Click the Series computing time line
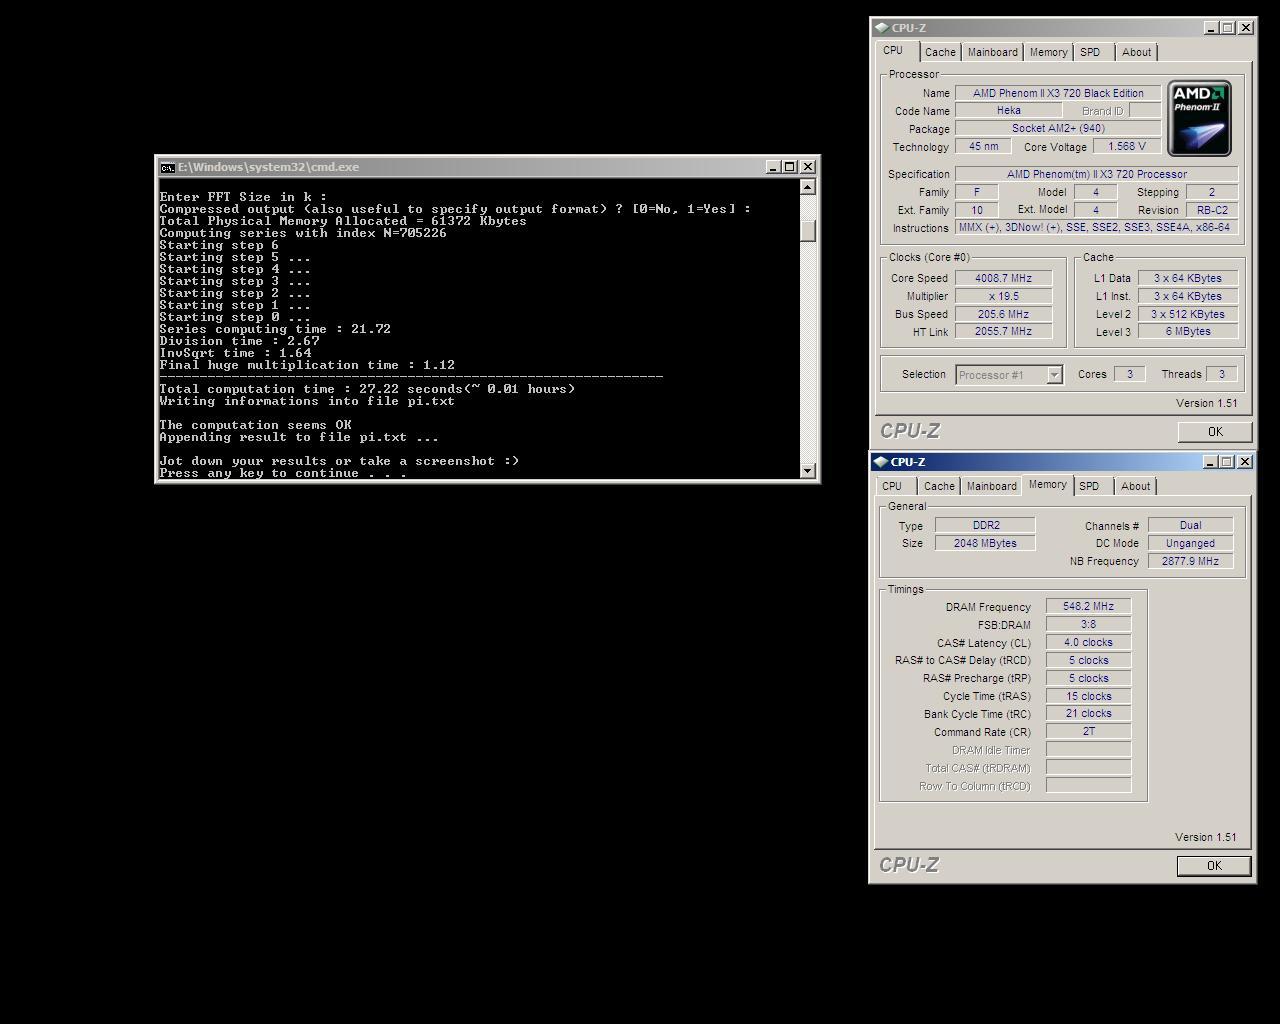Viewport: 1280px width, 1024px height. 275,329
